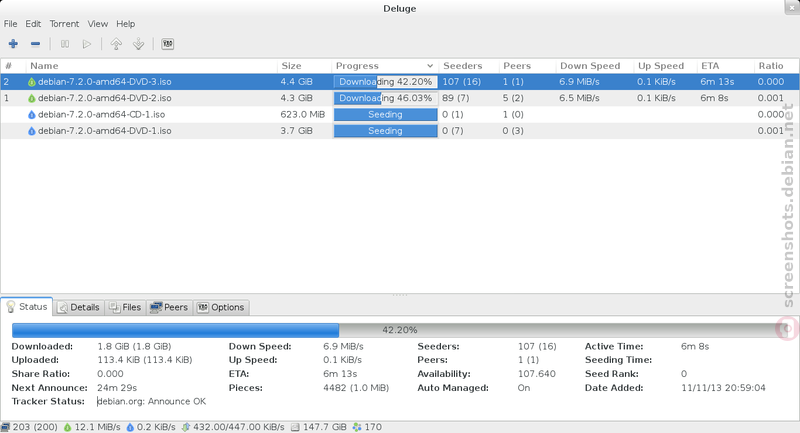This screenshot has height=433, width=800.
Task: Click the download speed icon in status bar
Action: 67,427
